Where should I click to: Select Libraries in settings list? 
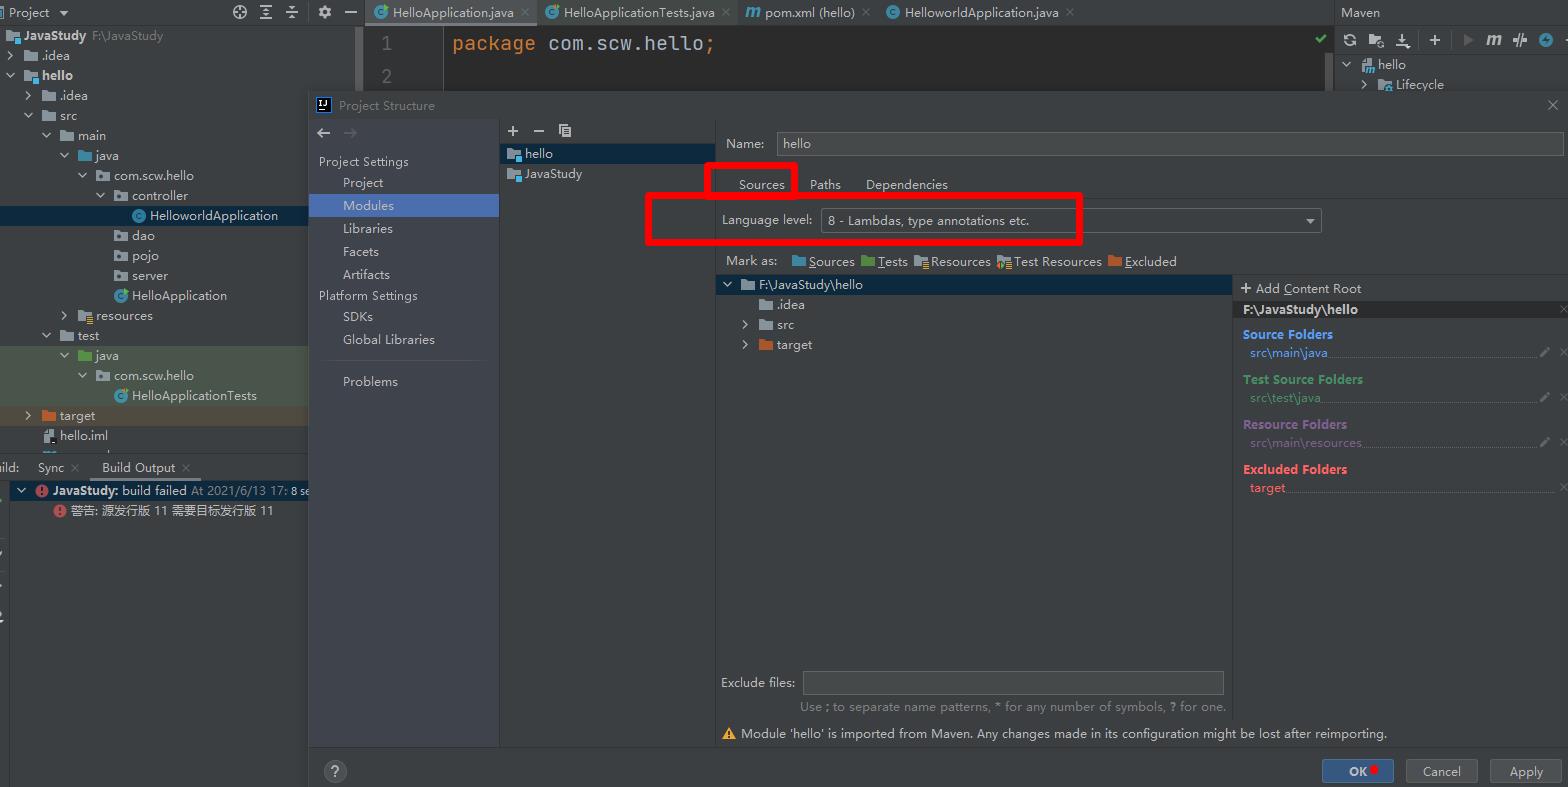(368, 229)
